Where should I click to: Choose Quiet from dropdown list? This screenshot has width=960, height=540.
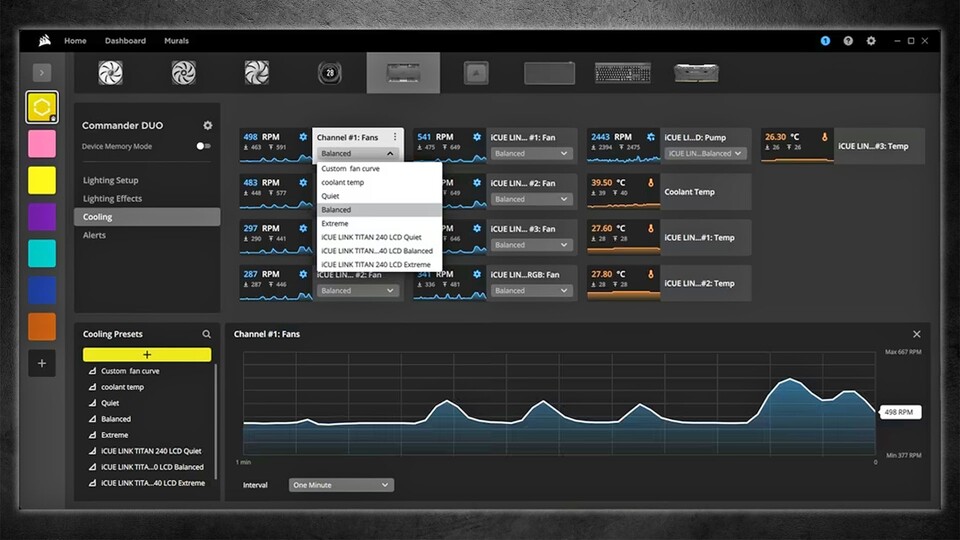(379, 196)
